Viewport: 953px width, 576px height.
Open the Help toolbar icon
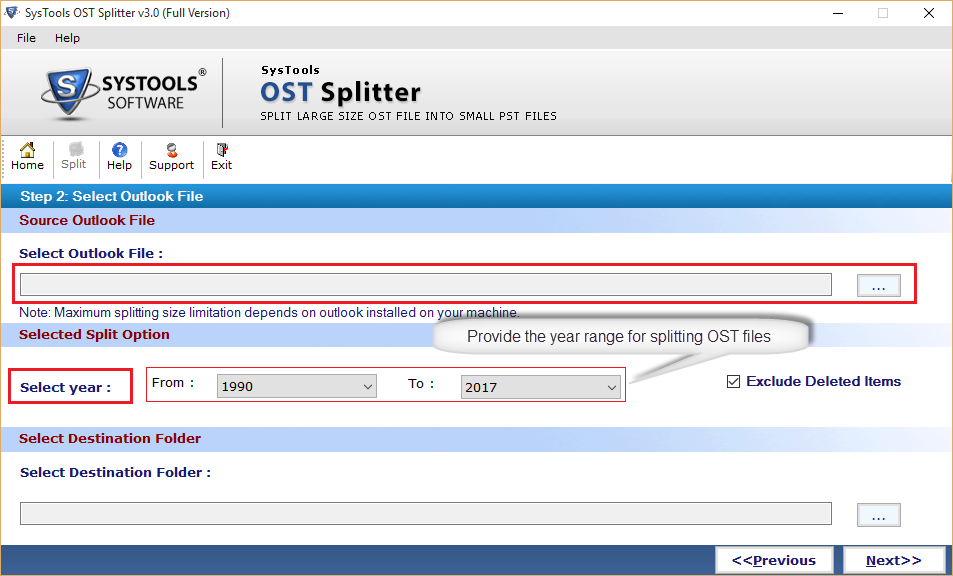point(119,157)
